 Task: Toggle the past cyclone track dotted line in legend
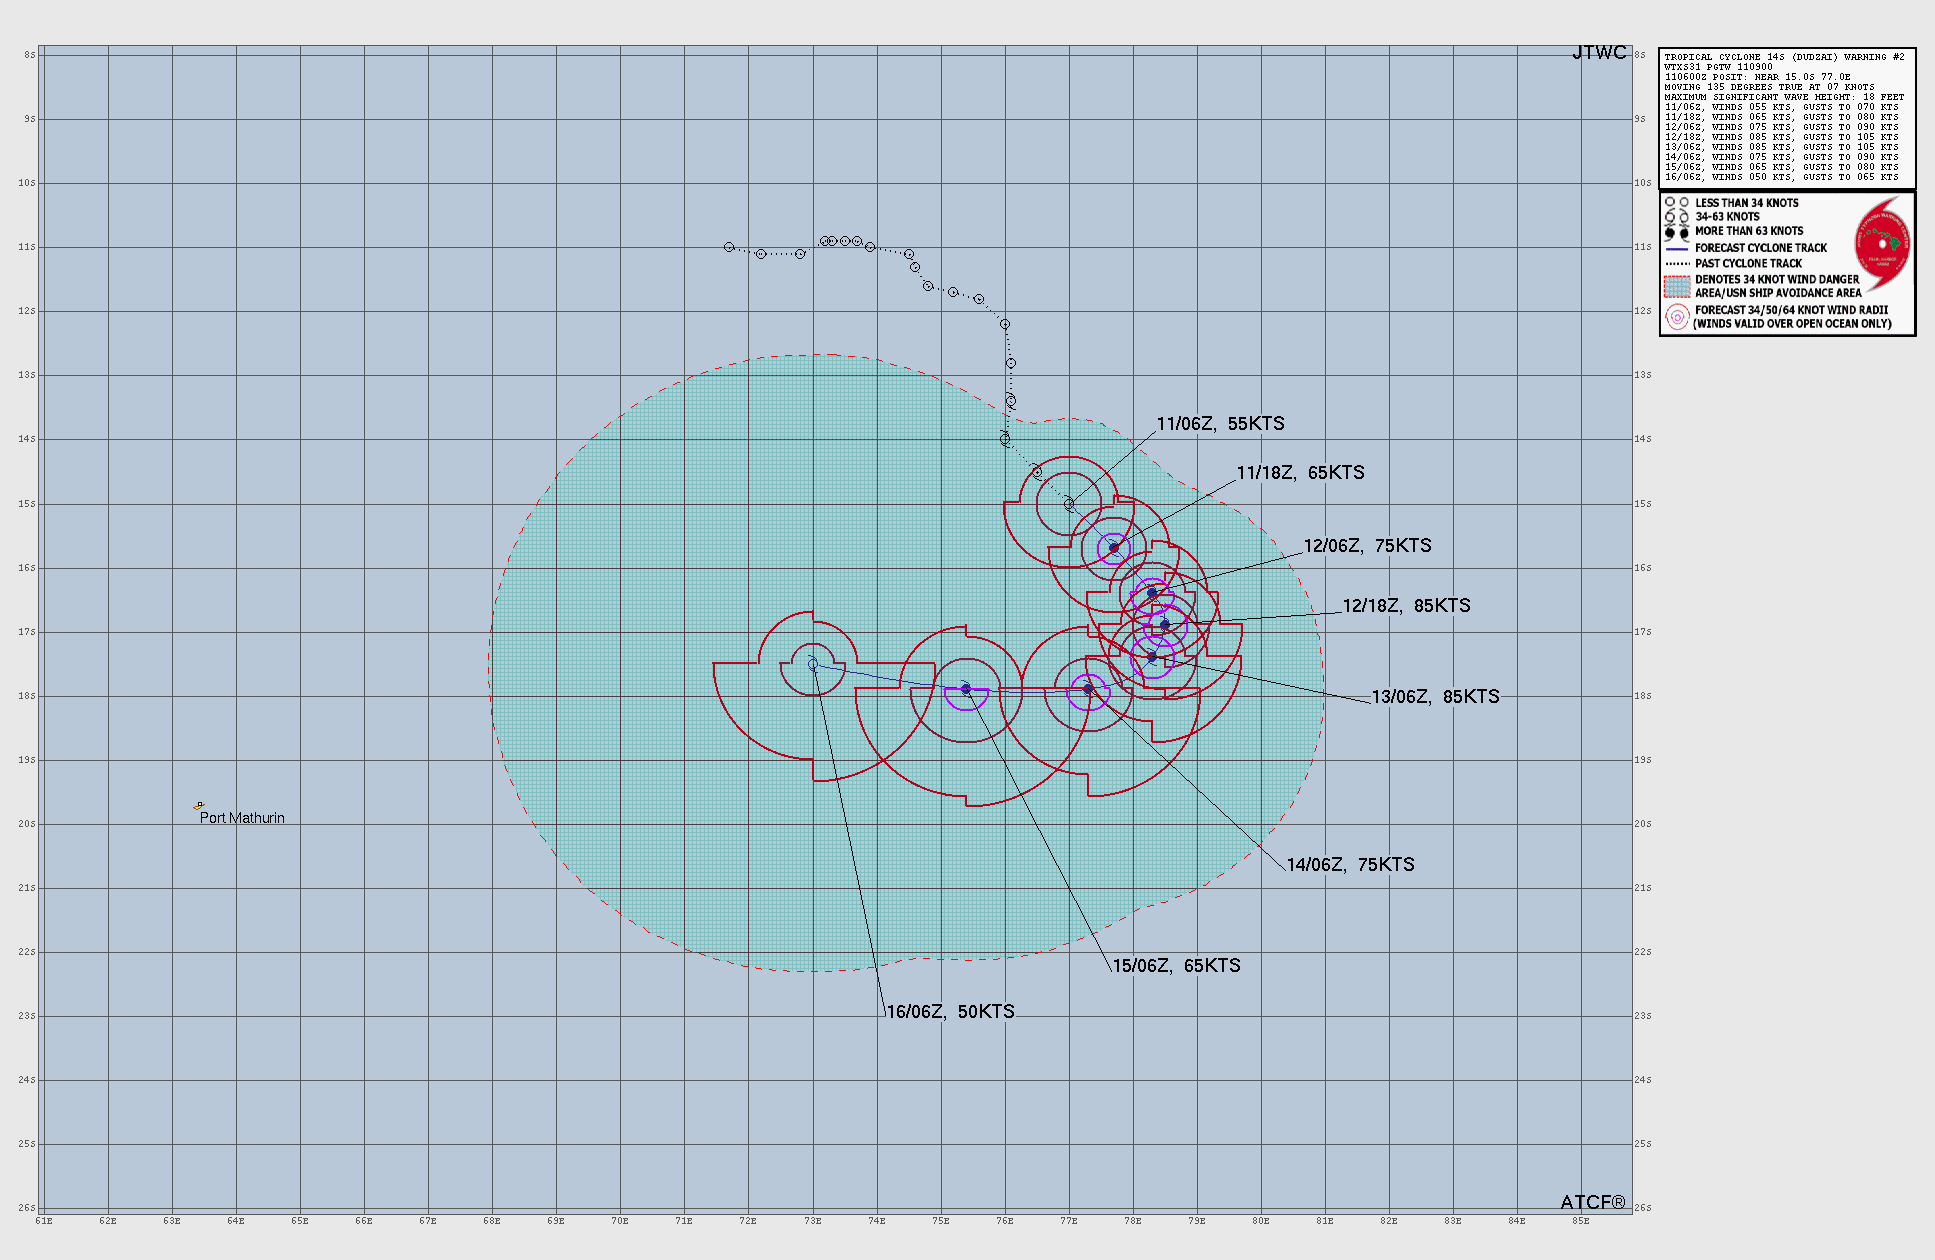point(1680,262)
